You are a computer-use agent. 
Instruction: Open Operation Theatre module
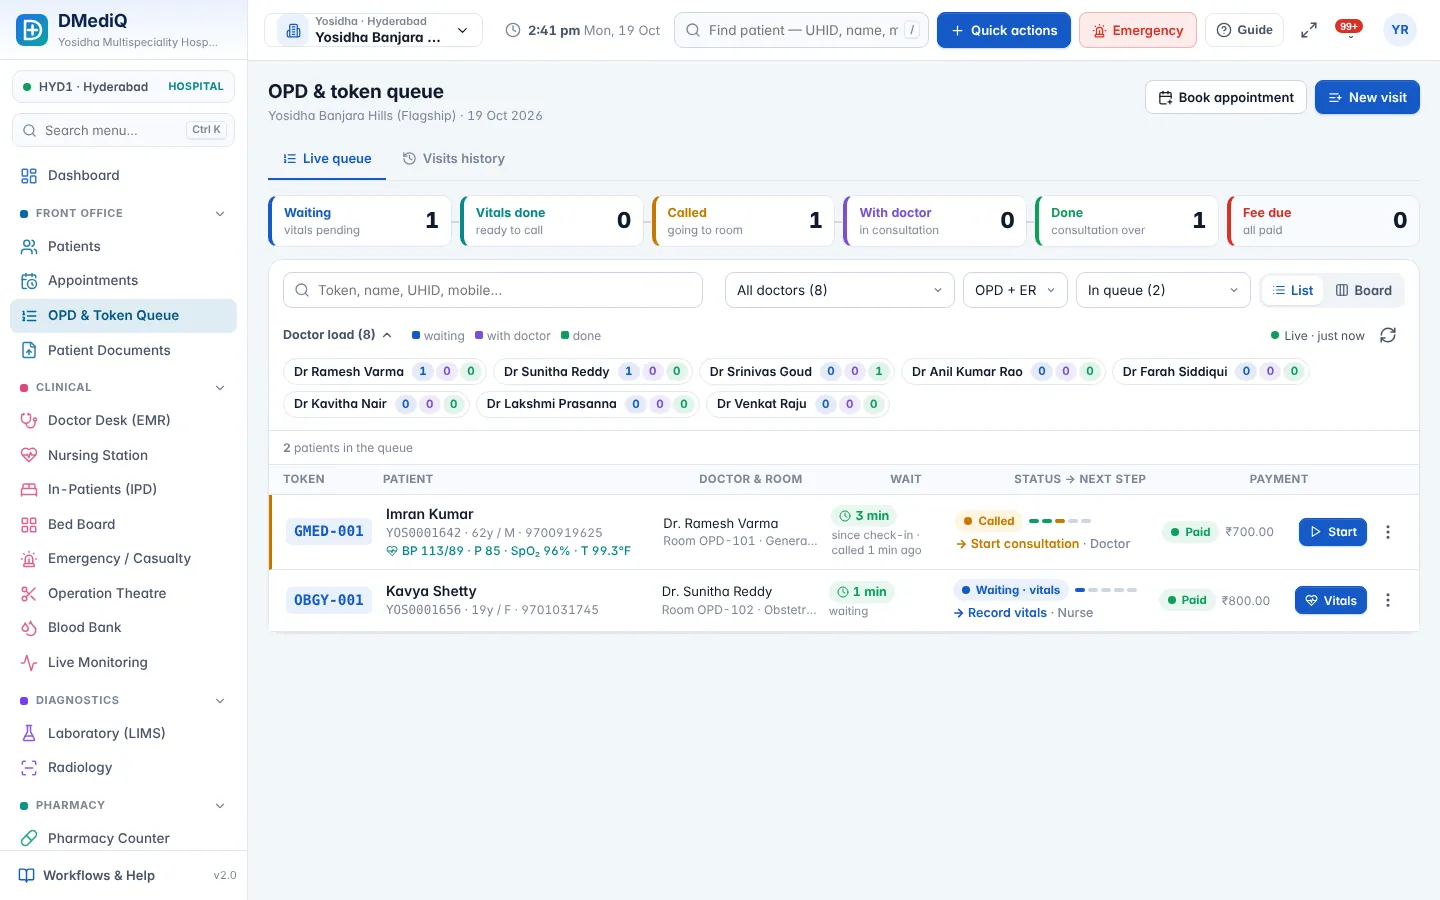(124, 593)
